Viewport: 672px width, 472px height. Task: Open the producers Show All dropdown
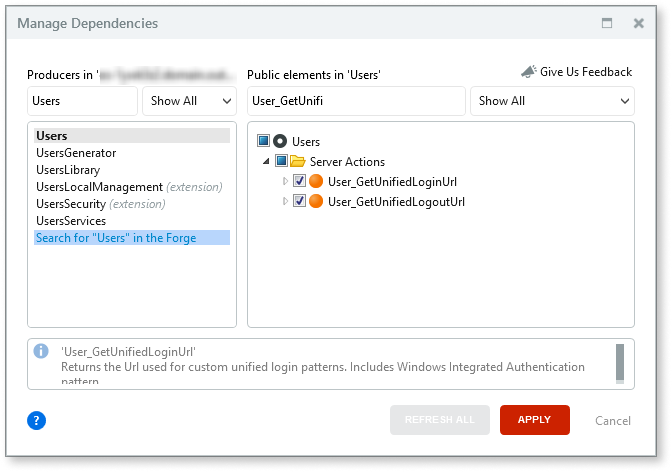point(189,101)
